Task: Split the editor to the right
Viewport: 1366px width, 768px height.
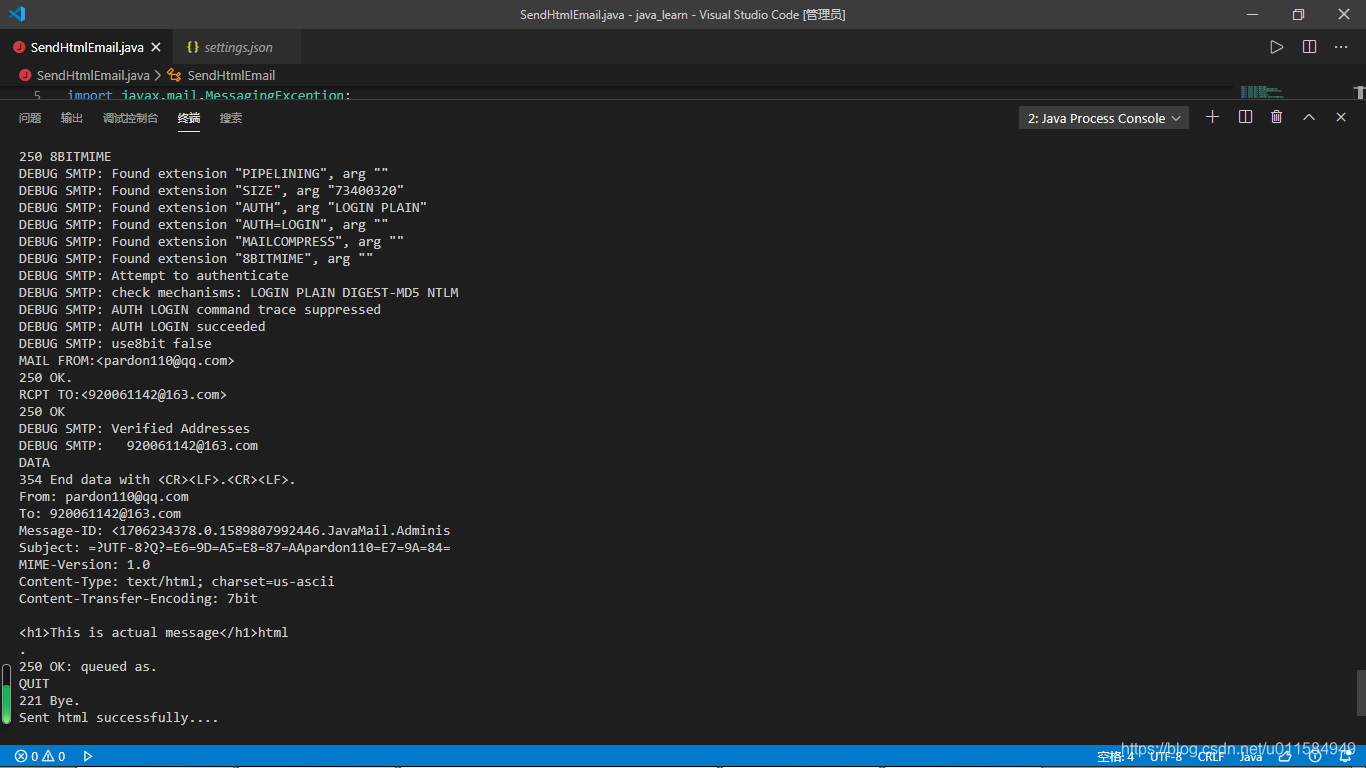Action: [1310, 47]
